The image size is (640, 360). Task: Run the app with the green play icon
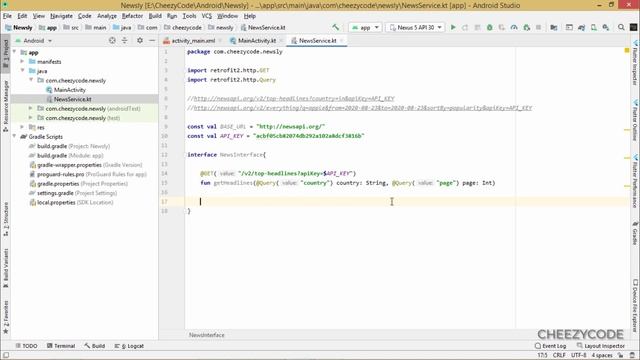[453, 27]
